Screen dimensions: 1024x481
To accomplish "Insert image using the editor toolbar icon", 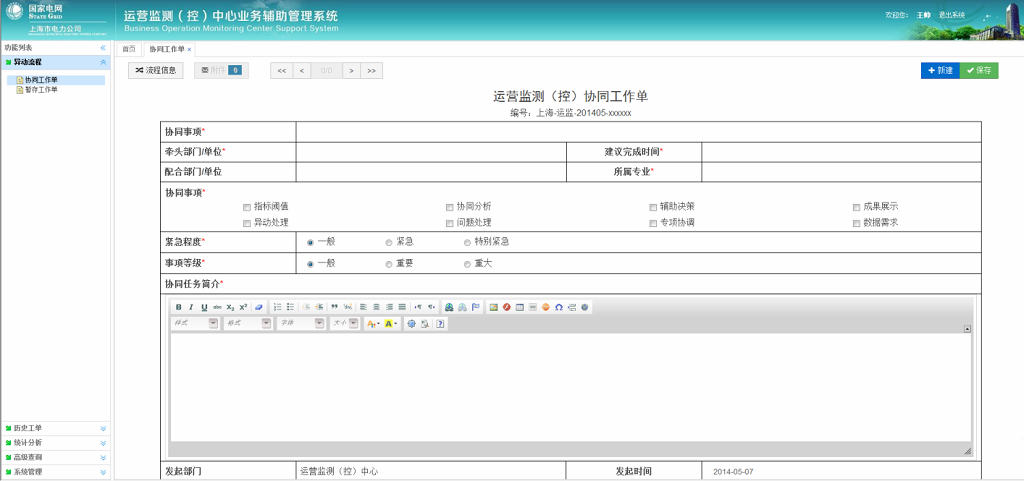I will click(493, 307).
